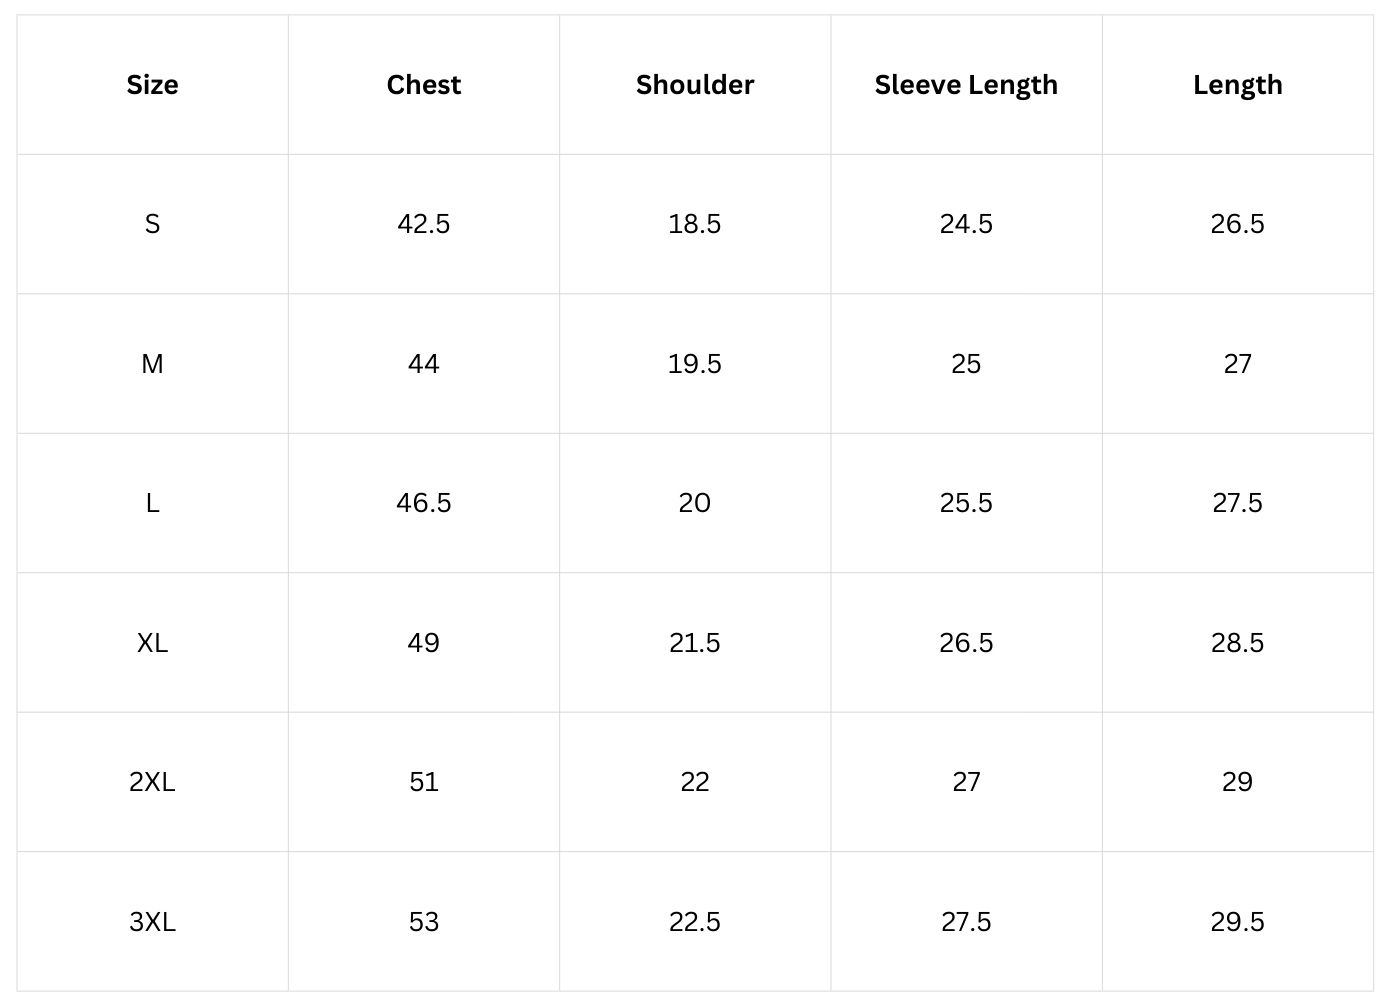The width and height of the screenshot is (1400, 1000).
Task: Select shoulder value 21.5 for XL
Action: (x=694, y=642)
